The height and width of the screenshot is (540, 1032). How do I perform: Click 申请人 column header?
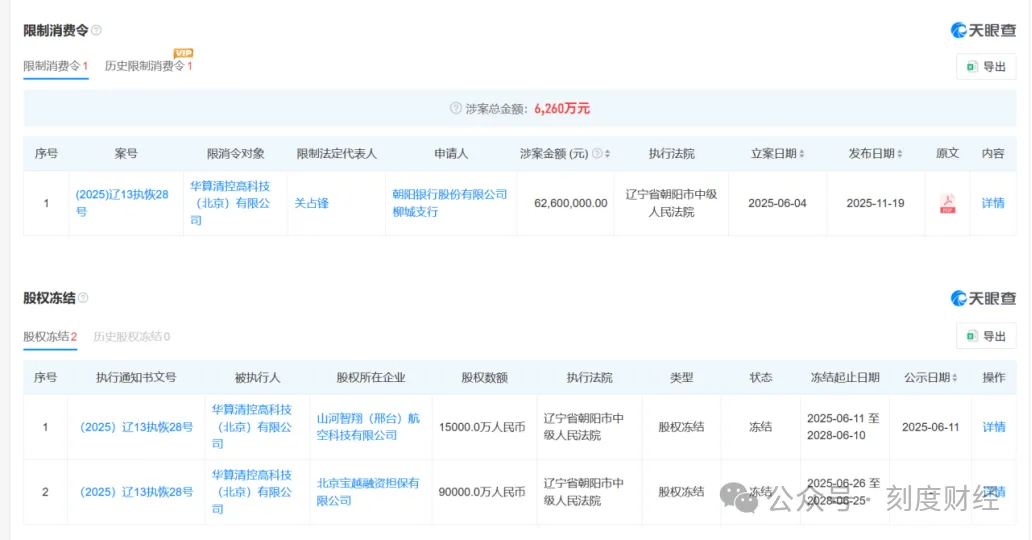[x=451, y=153]
